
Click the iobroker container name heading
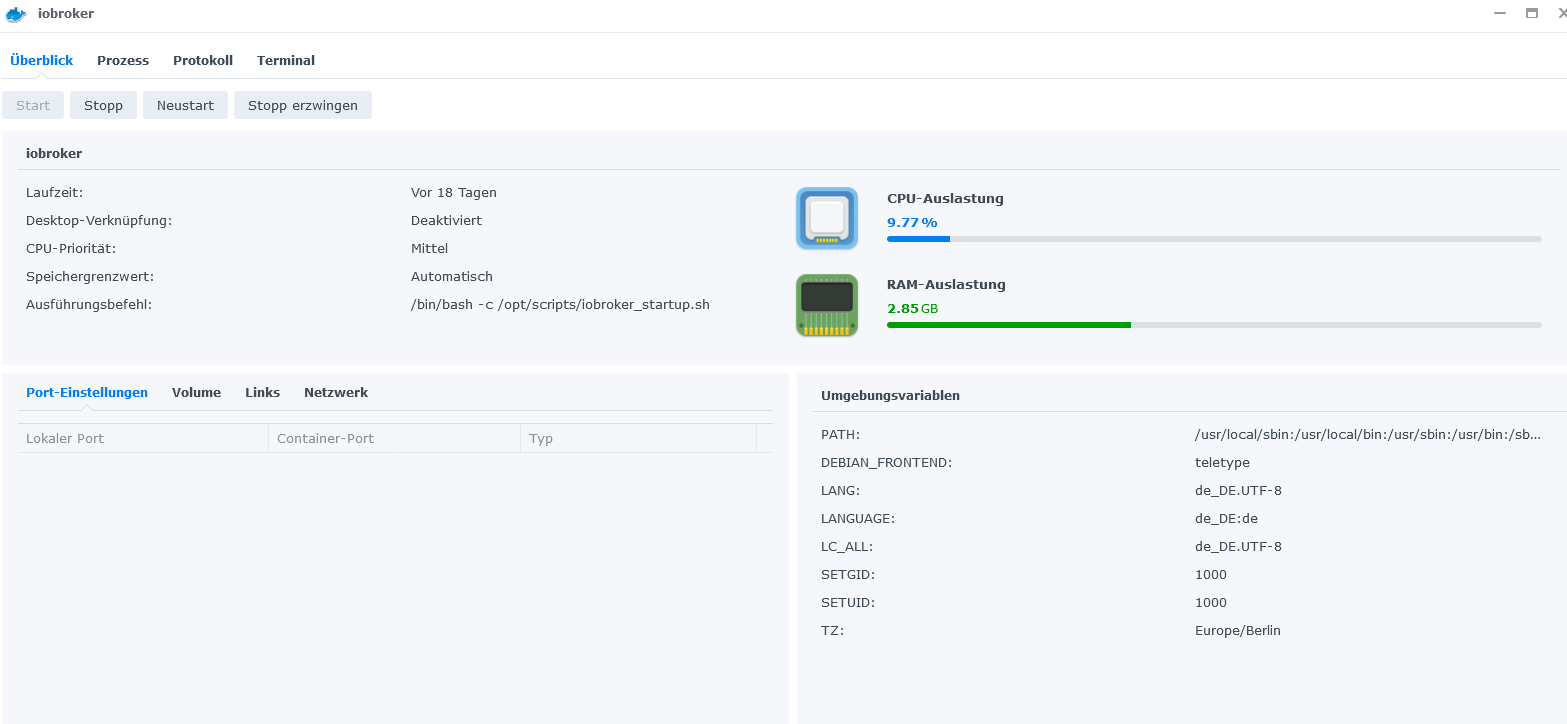54,153
